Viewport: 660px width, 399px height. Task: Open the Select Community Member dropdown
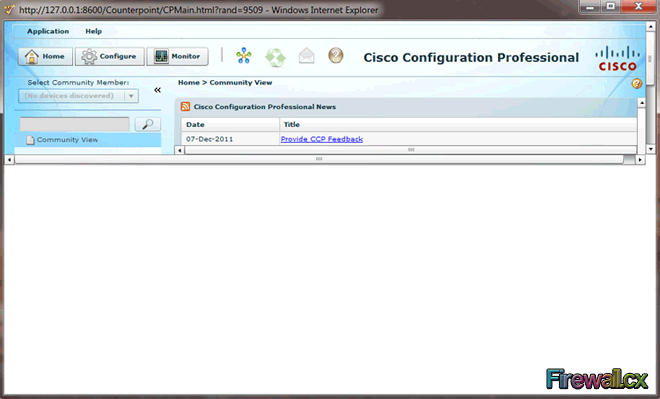pos(78,96)
